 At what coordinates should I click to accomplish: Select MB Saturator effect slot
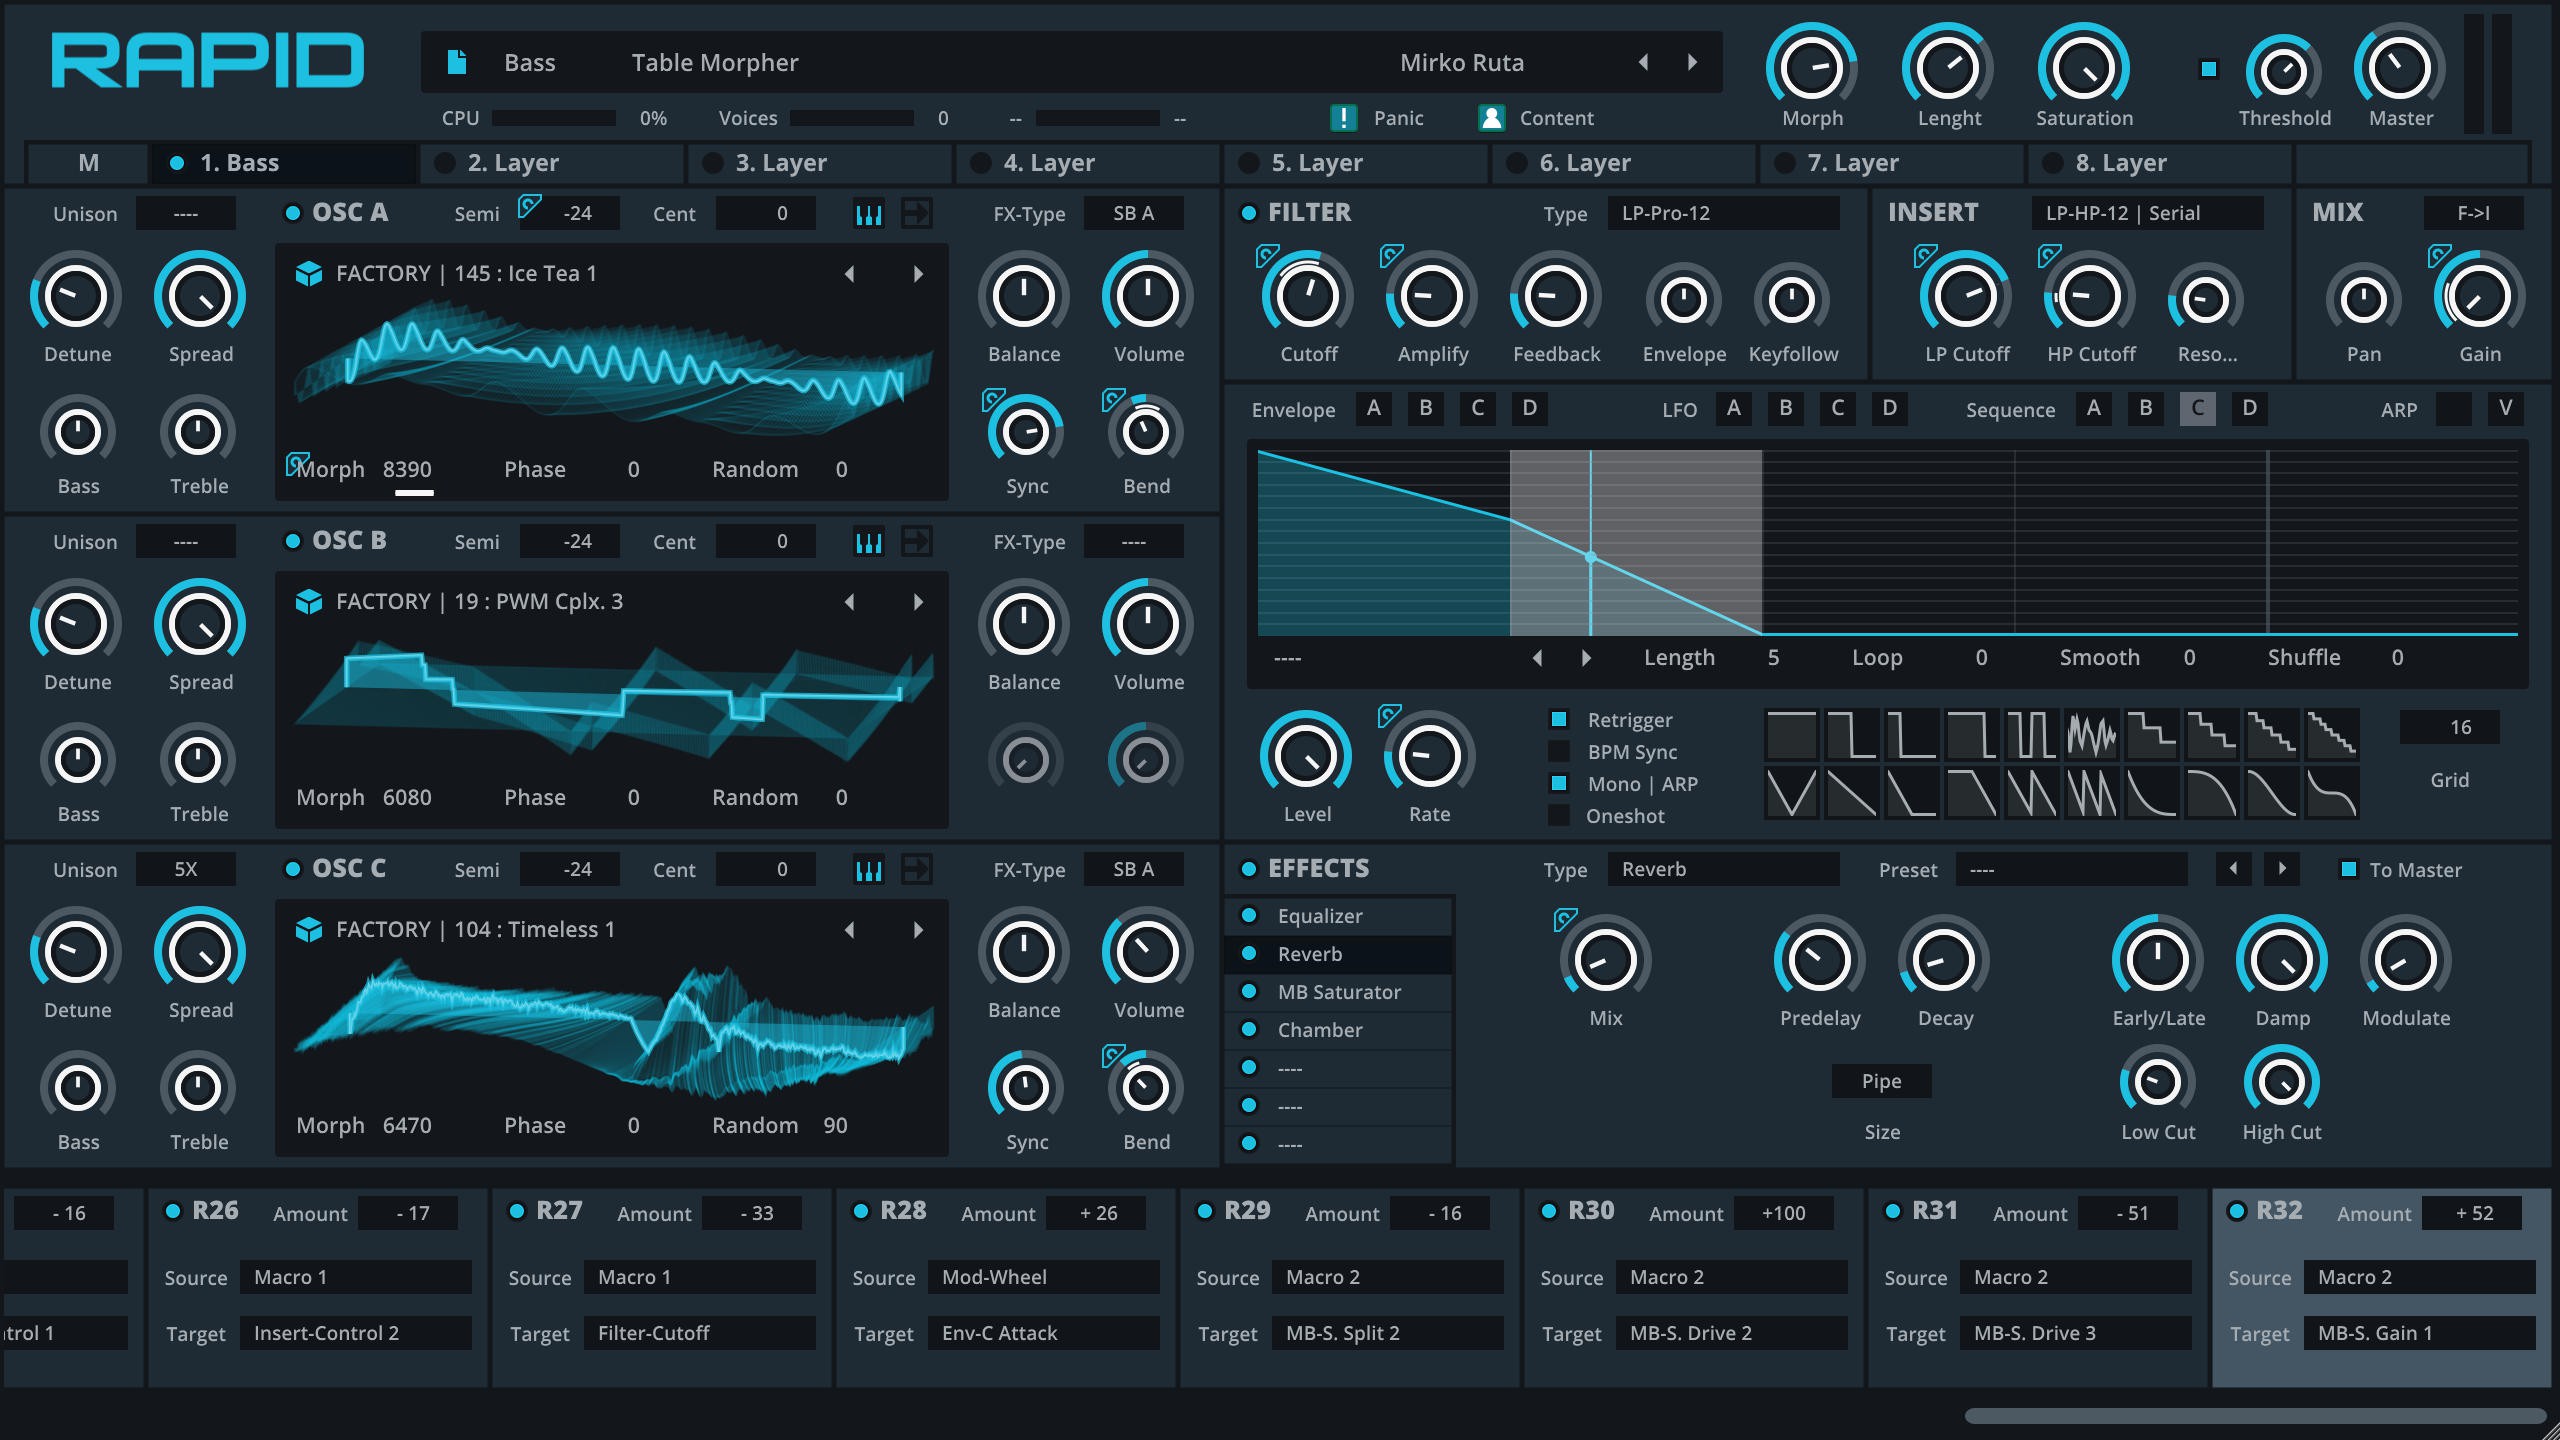[1339, 992]
